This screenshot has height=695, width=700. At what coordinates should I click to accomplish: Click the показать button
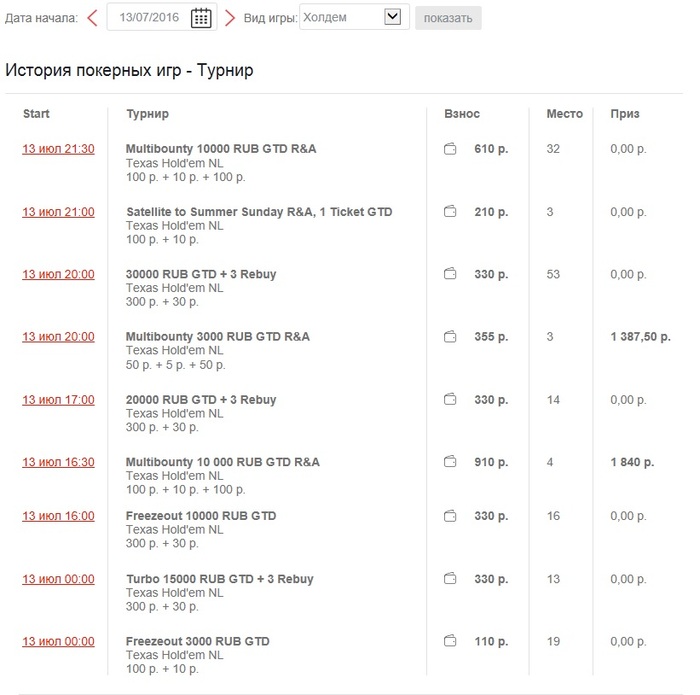(448, 18)
